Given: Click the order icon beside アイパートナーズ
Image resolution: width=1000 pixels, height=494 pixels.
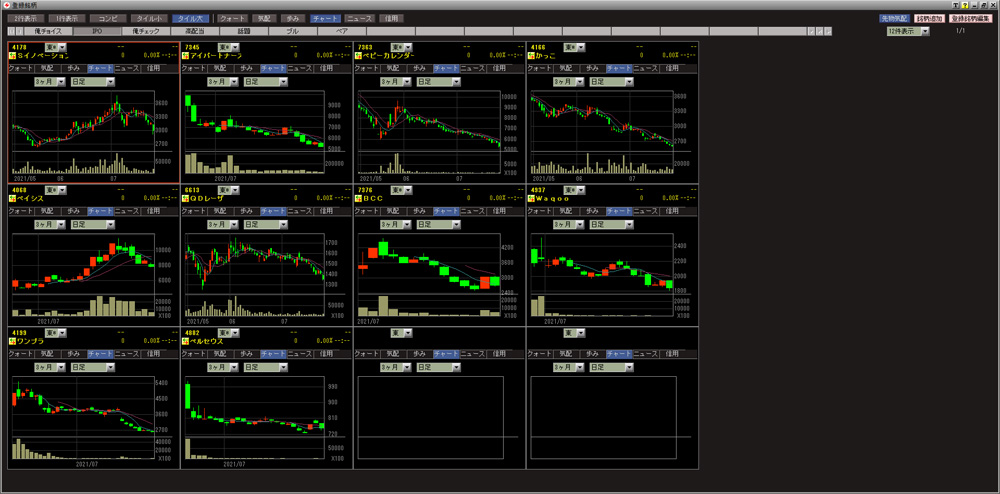Looking at the screenshot, I should pos(187,56).
